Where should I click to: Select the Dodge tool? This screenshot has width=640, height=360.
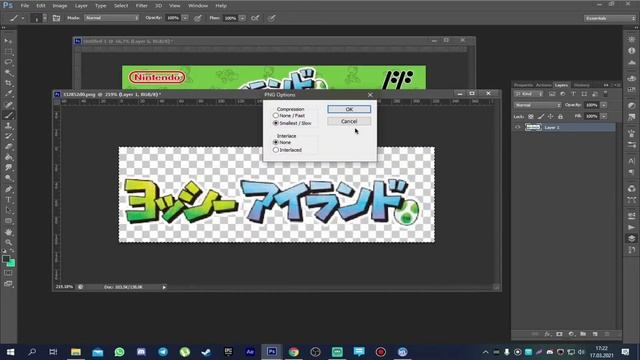point(8,179)
